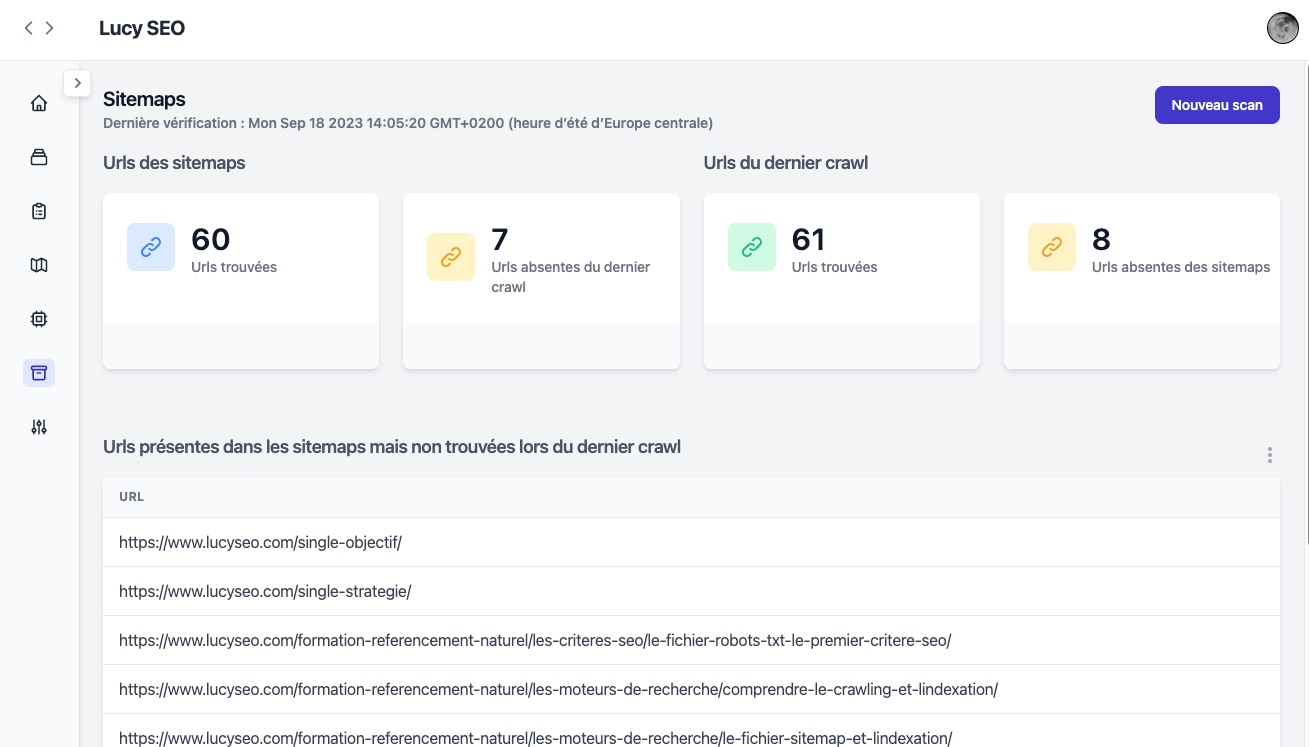Open the drive/storage icon in the sidebar
Screen dimensions: 1309x747
pos(39,157)
